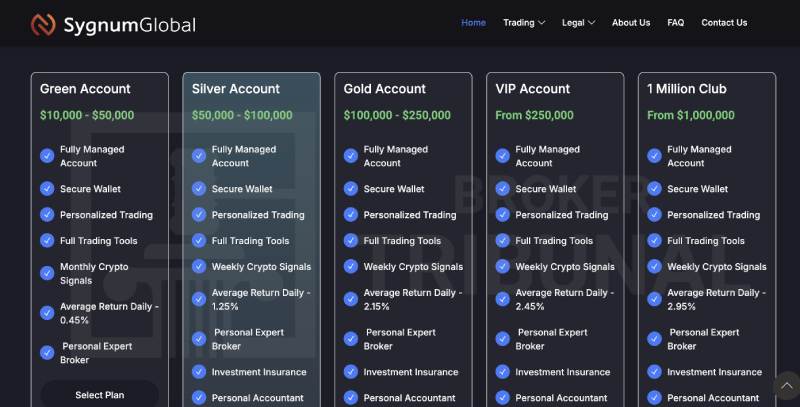Screen dimensions: 800x407
Task: Click Gold Account Secure Wallet check icon
Action: 351,189
